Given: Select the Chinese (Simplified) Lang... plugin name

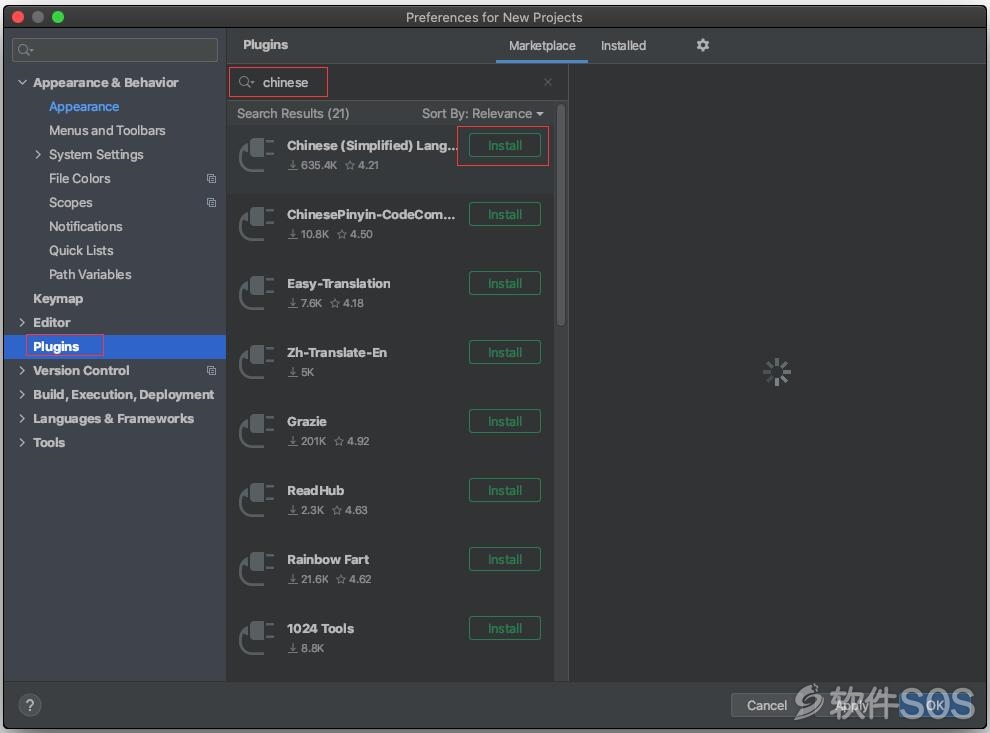Looking at the screenshot, I should (x=371, y=145).
